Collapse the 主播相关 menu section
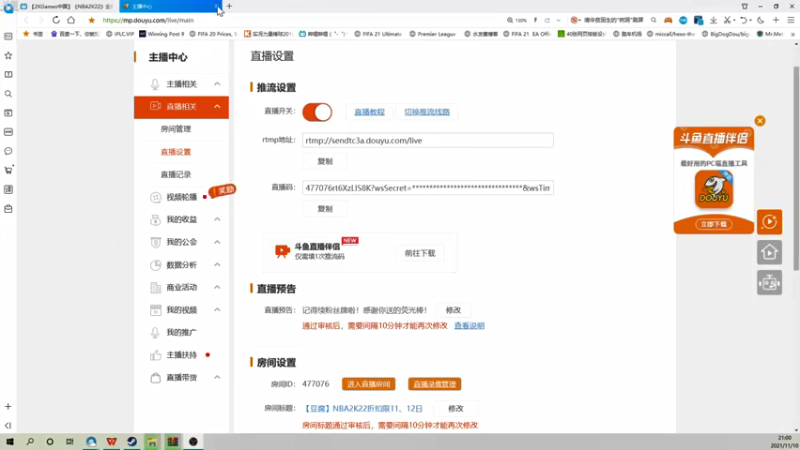800x450 pixels. click(x=217, y=84)
